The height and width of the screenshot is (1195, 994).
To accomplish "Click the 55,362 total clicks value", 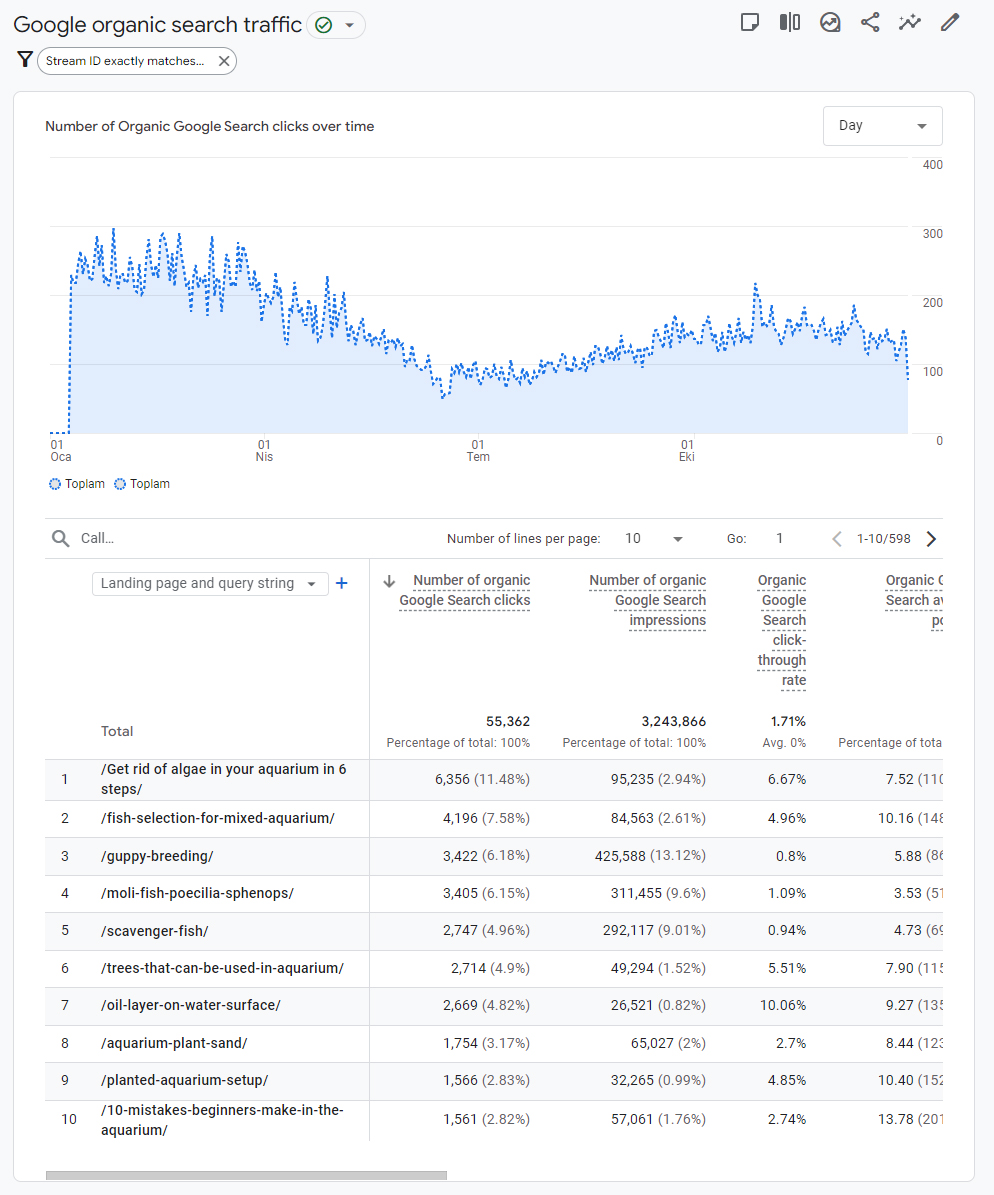I will 508,722.
